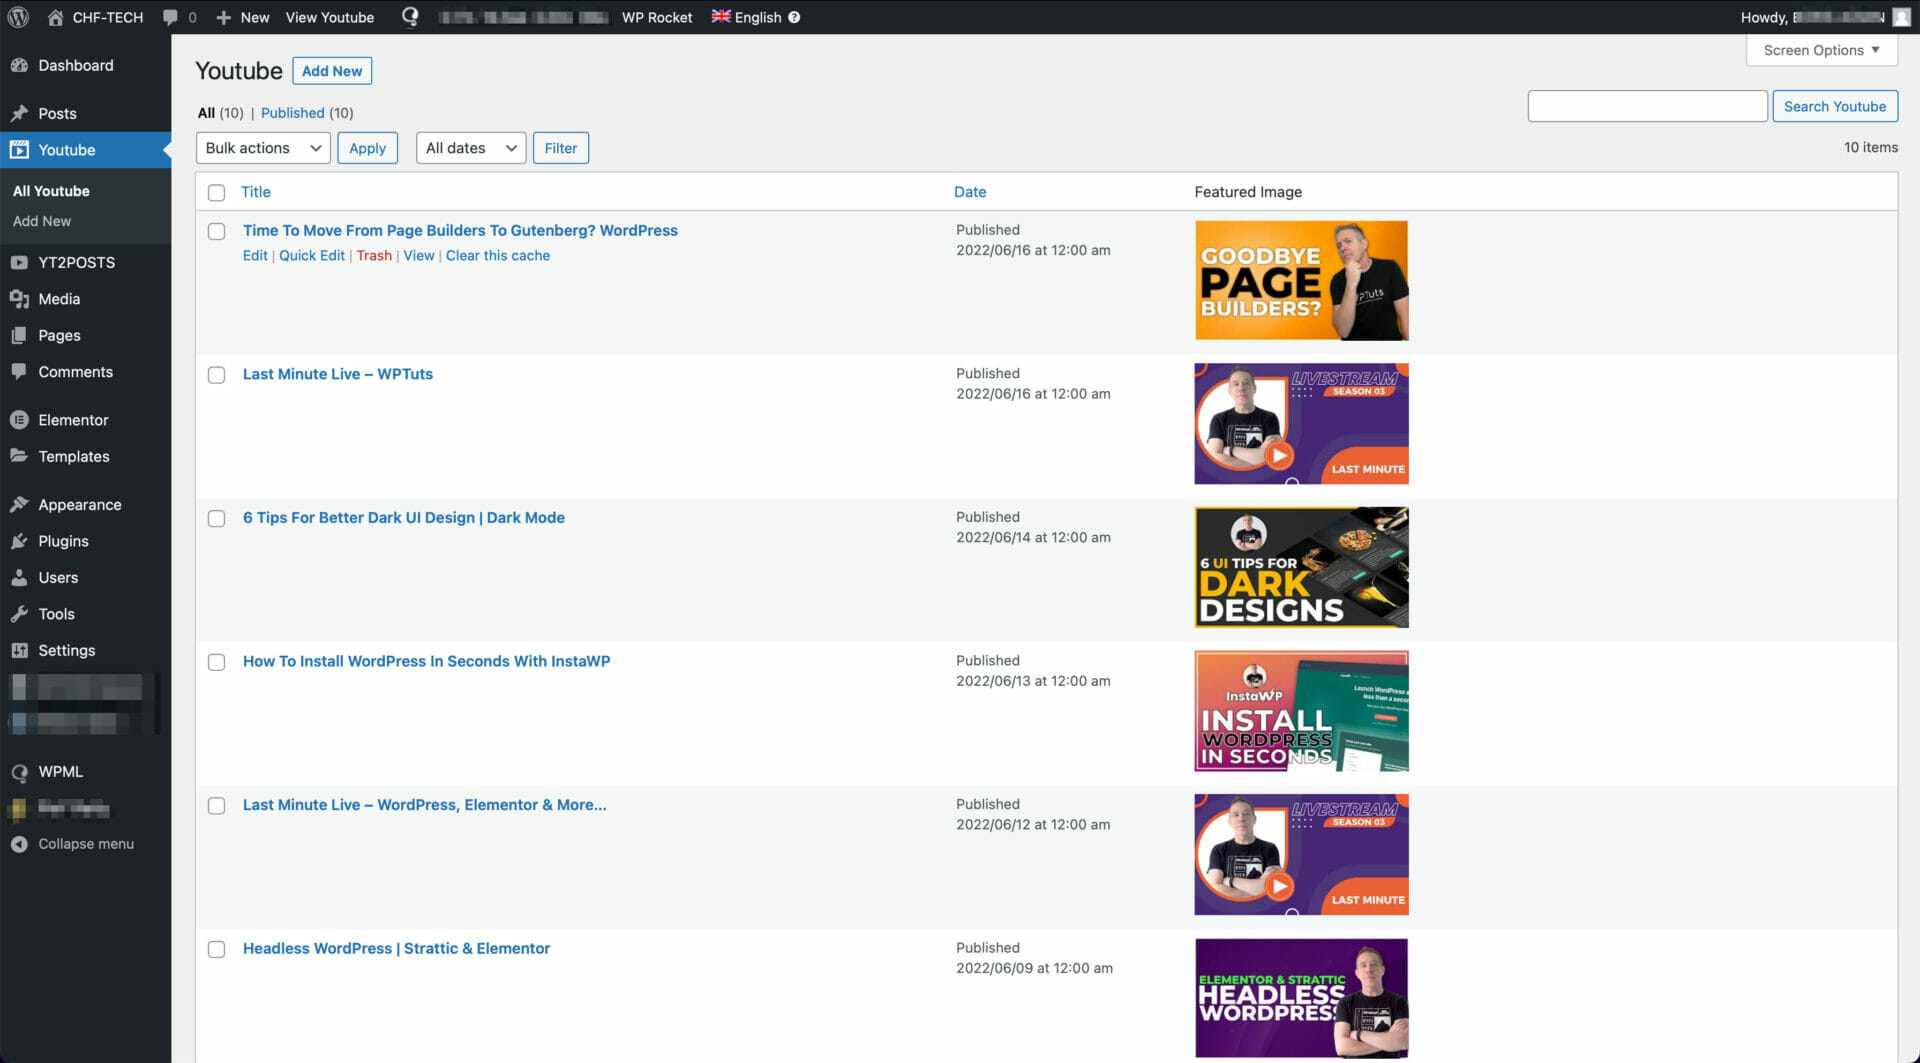This screenshot has height=1063, width=1920.
Task: Click the Tools wrench icon
Action: pyautogui.click(x=19, y=614)
